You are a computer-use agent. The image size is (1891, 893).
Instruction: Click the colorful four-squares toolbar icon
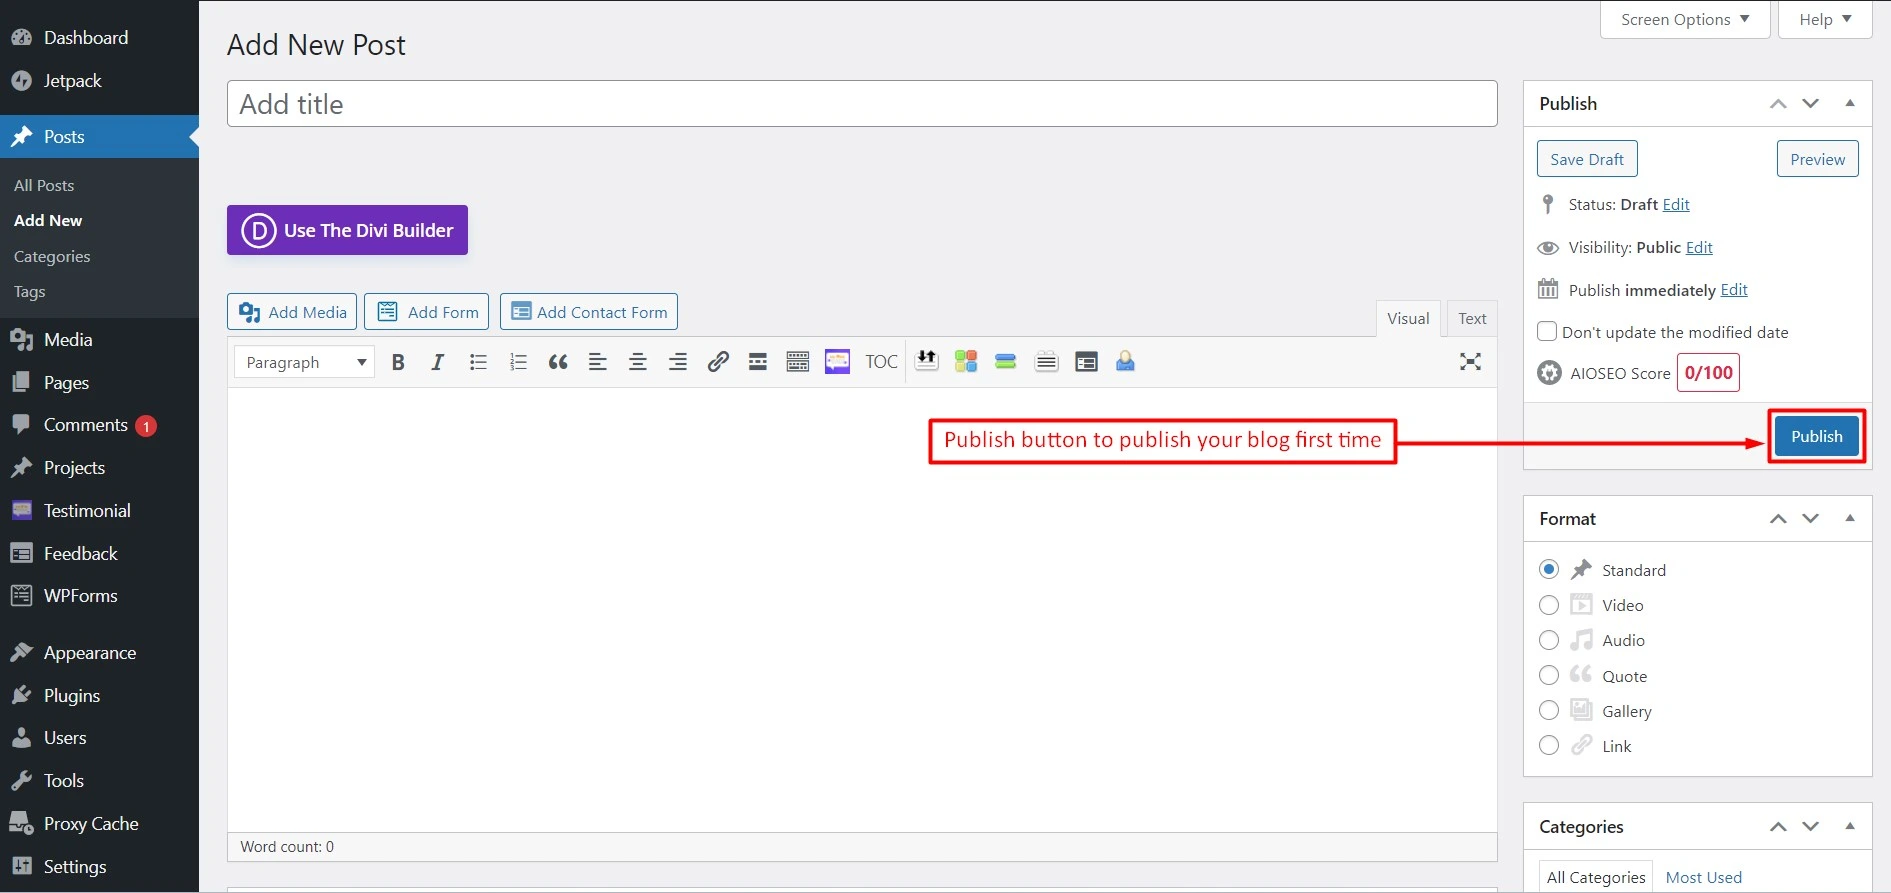(x=966, y=362)
